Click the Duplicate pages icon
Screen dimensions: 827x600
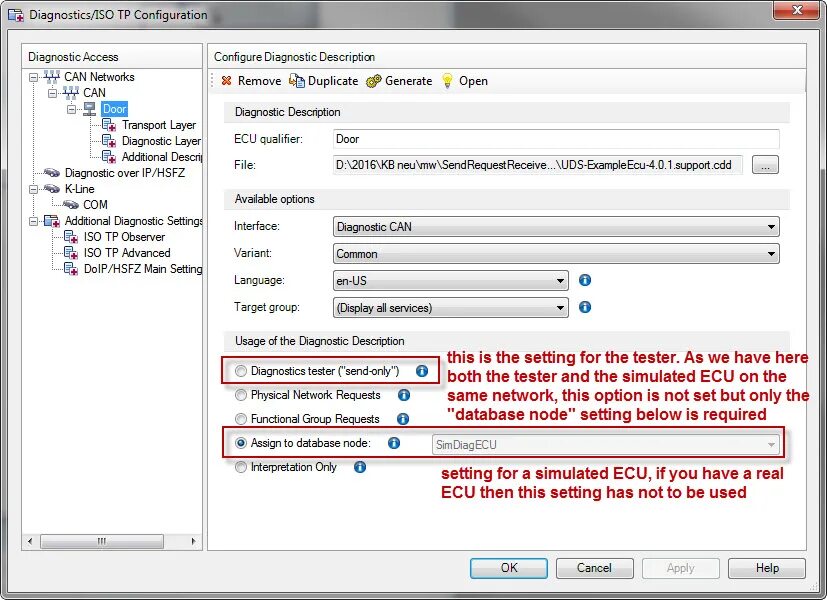click(x=296, y=81)
